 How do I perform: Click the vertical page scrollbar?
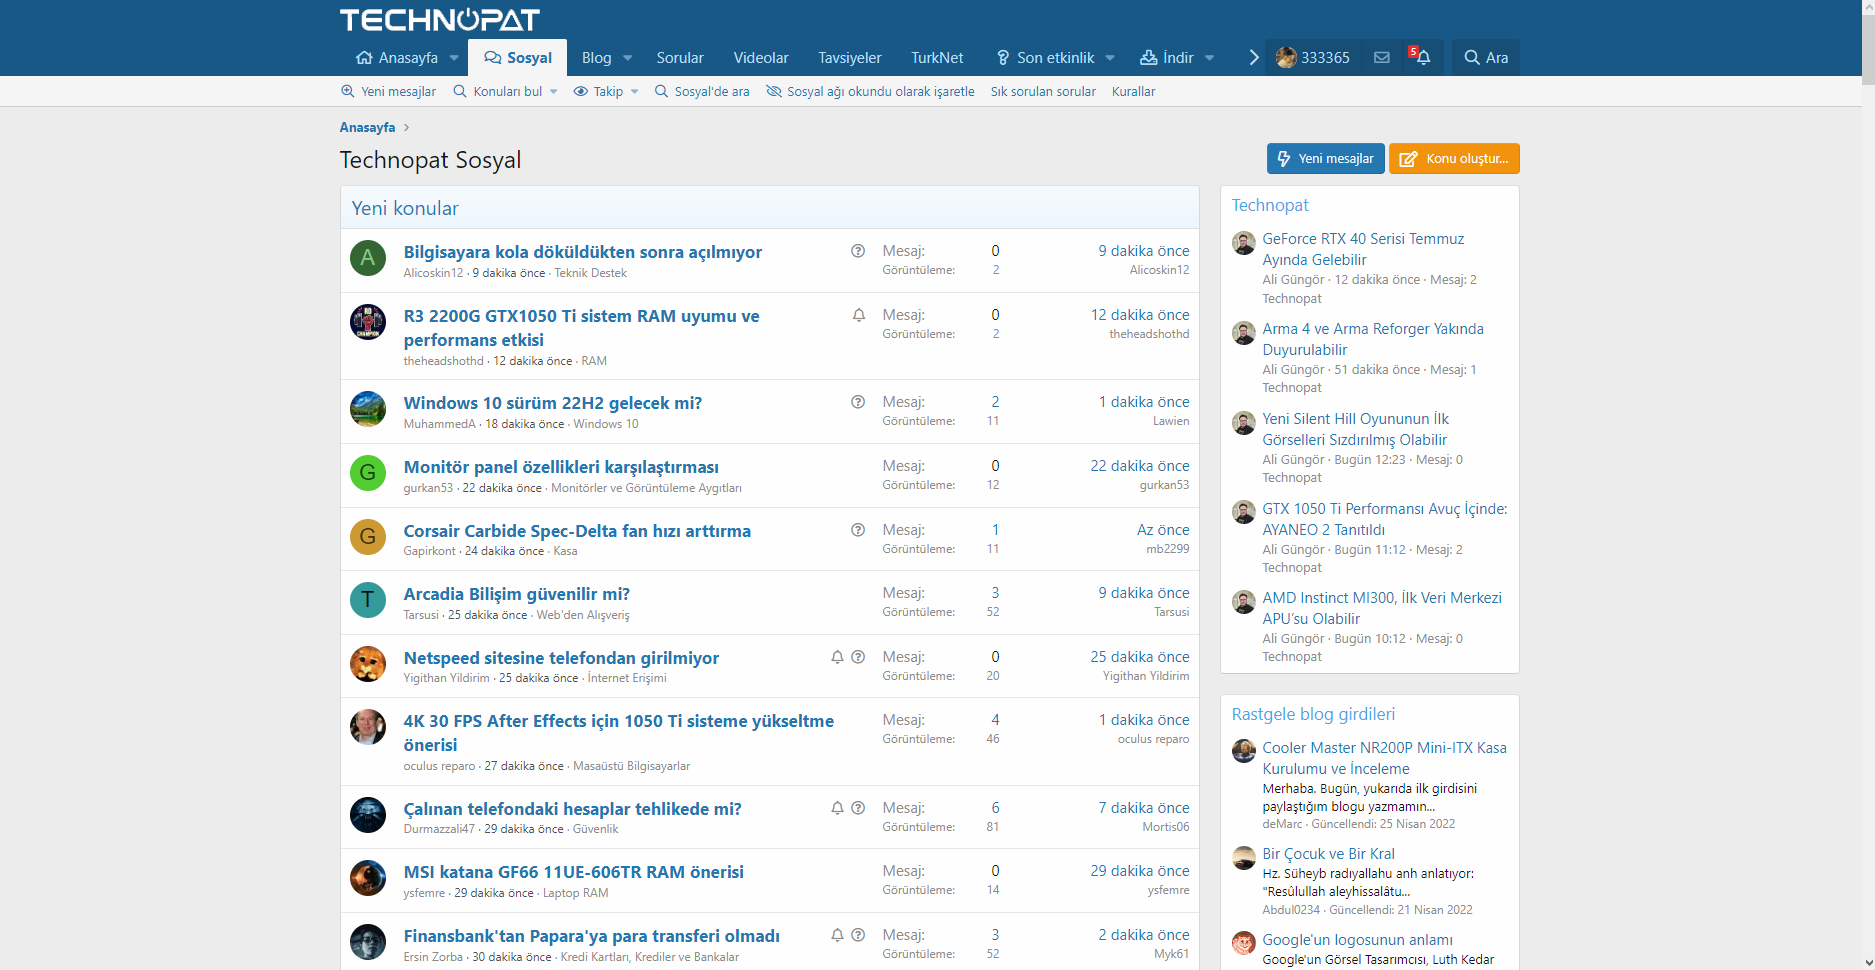click(1868, 50)
